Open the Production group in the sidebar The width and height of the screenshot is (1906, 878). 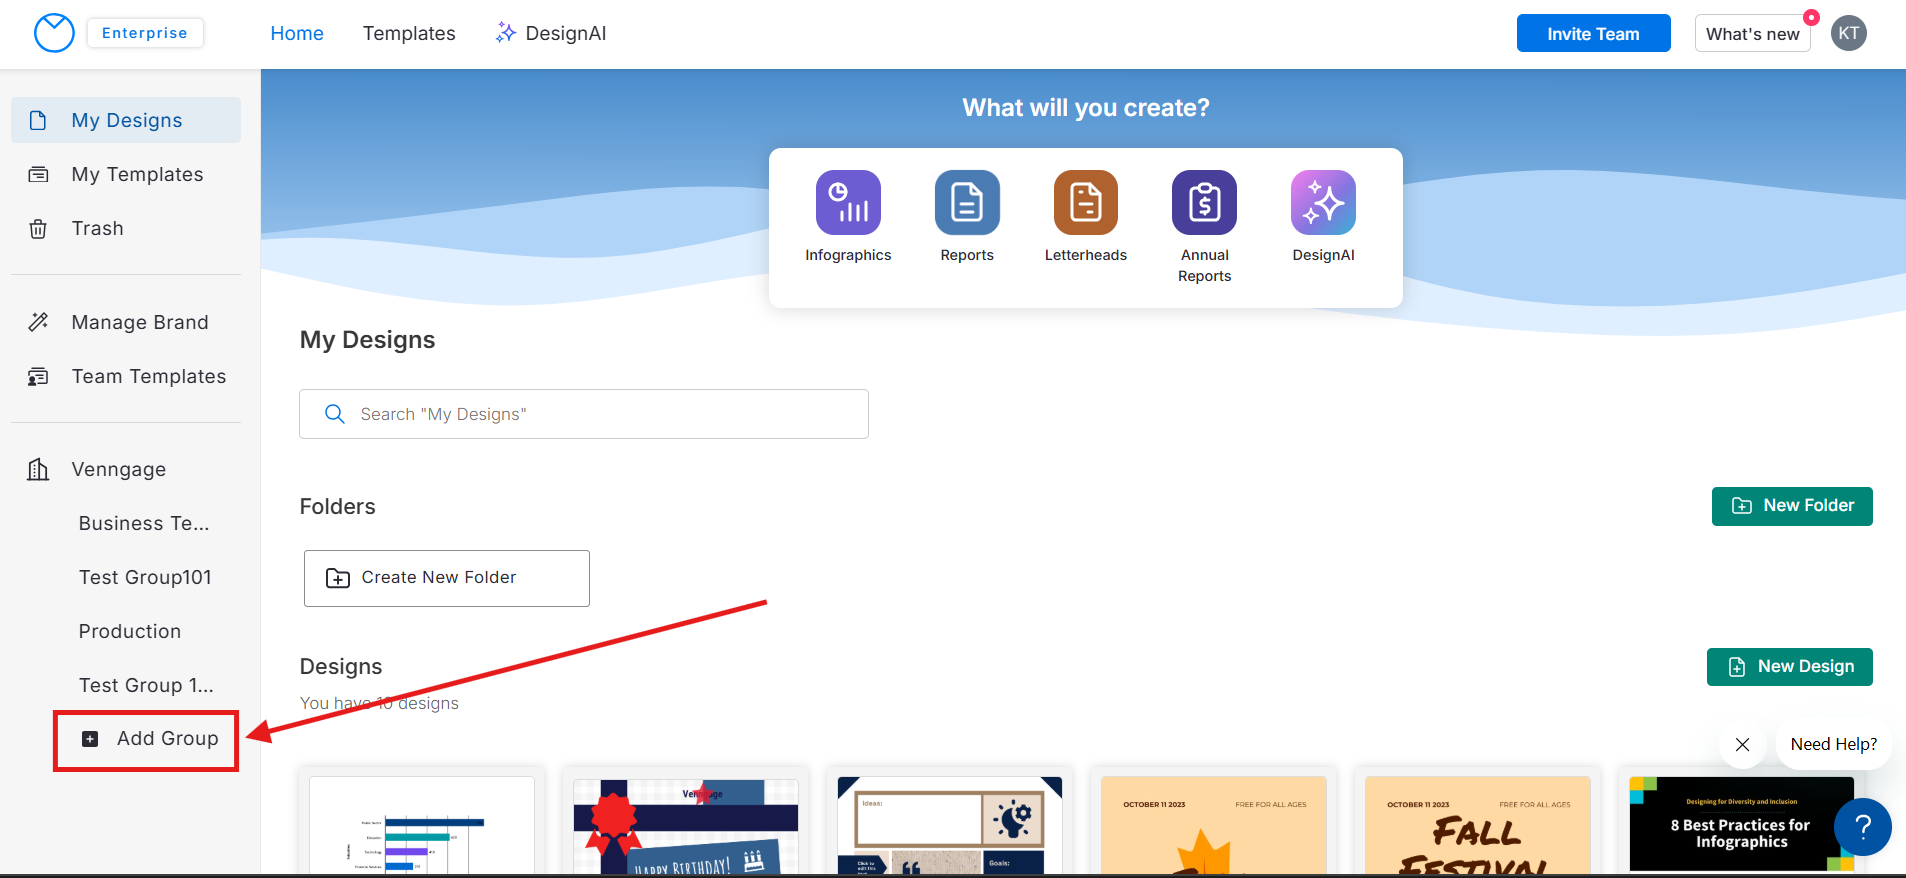coord(130,632)
